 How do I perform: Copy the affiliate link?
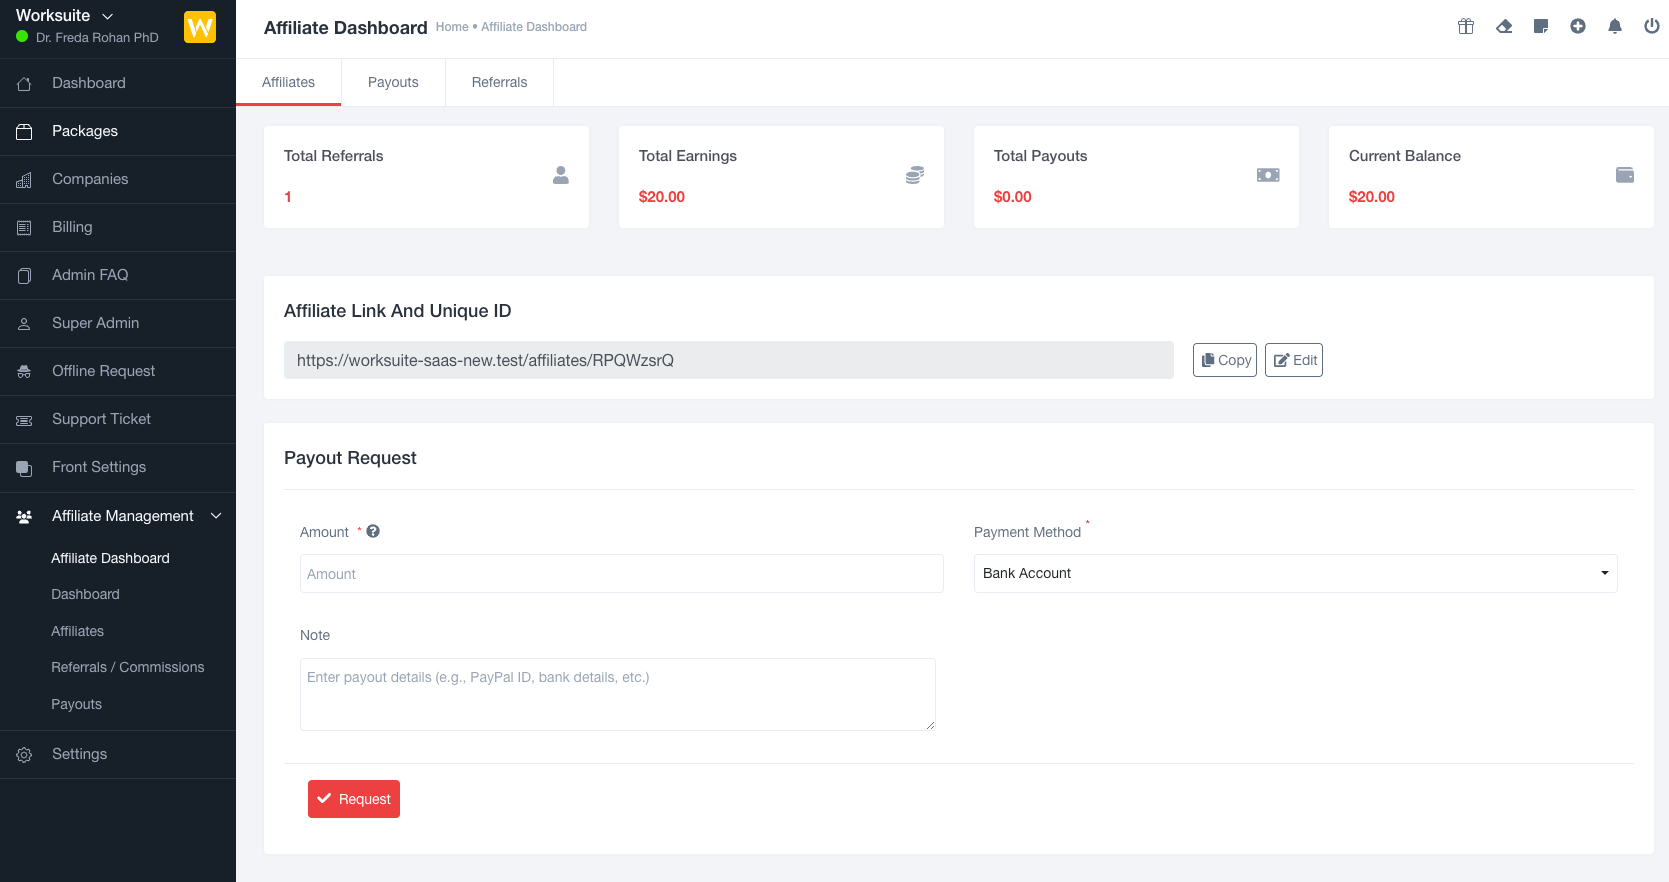(x=1225, y=360)
